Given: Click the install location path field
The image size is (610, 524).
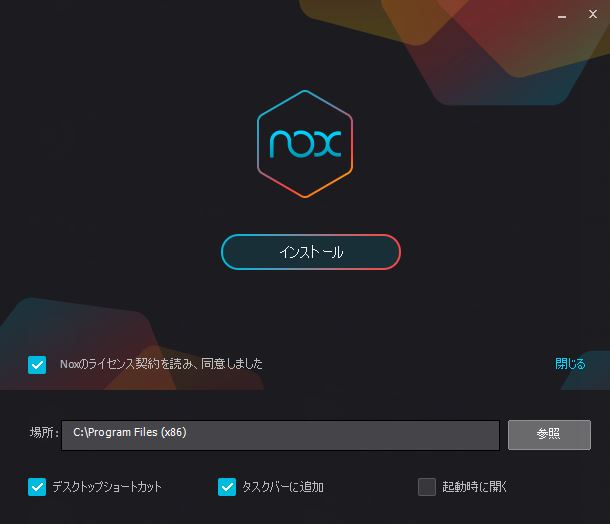Looking at the screenshot, I should [280, 435].
